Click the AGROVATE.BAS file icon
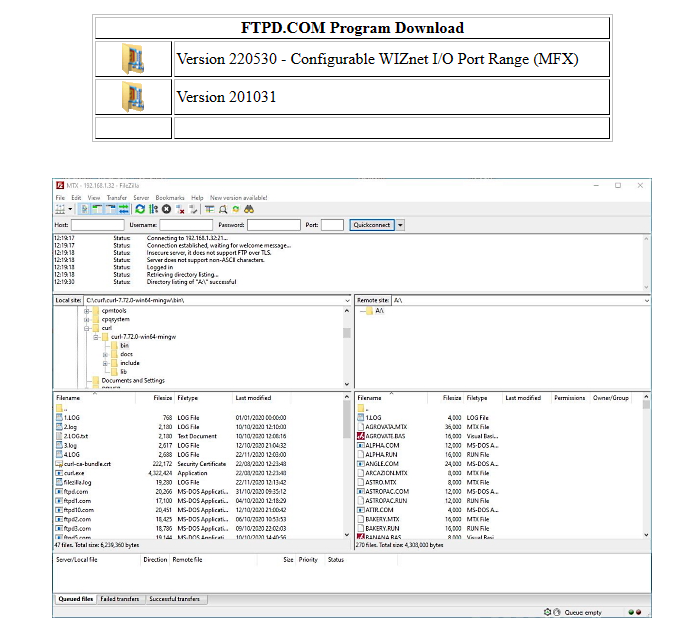The image size is (697, 627). tap(361, 436)
